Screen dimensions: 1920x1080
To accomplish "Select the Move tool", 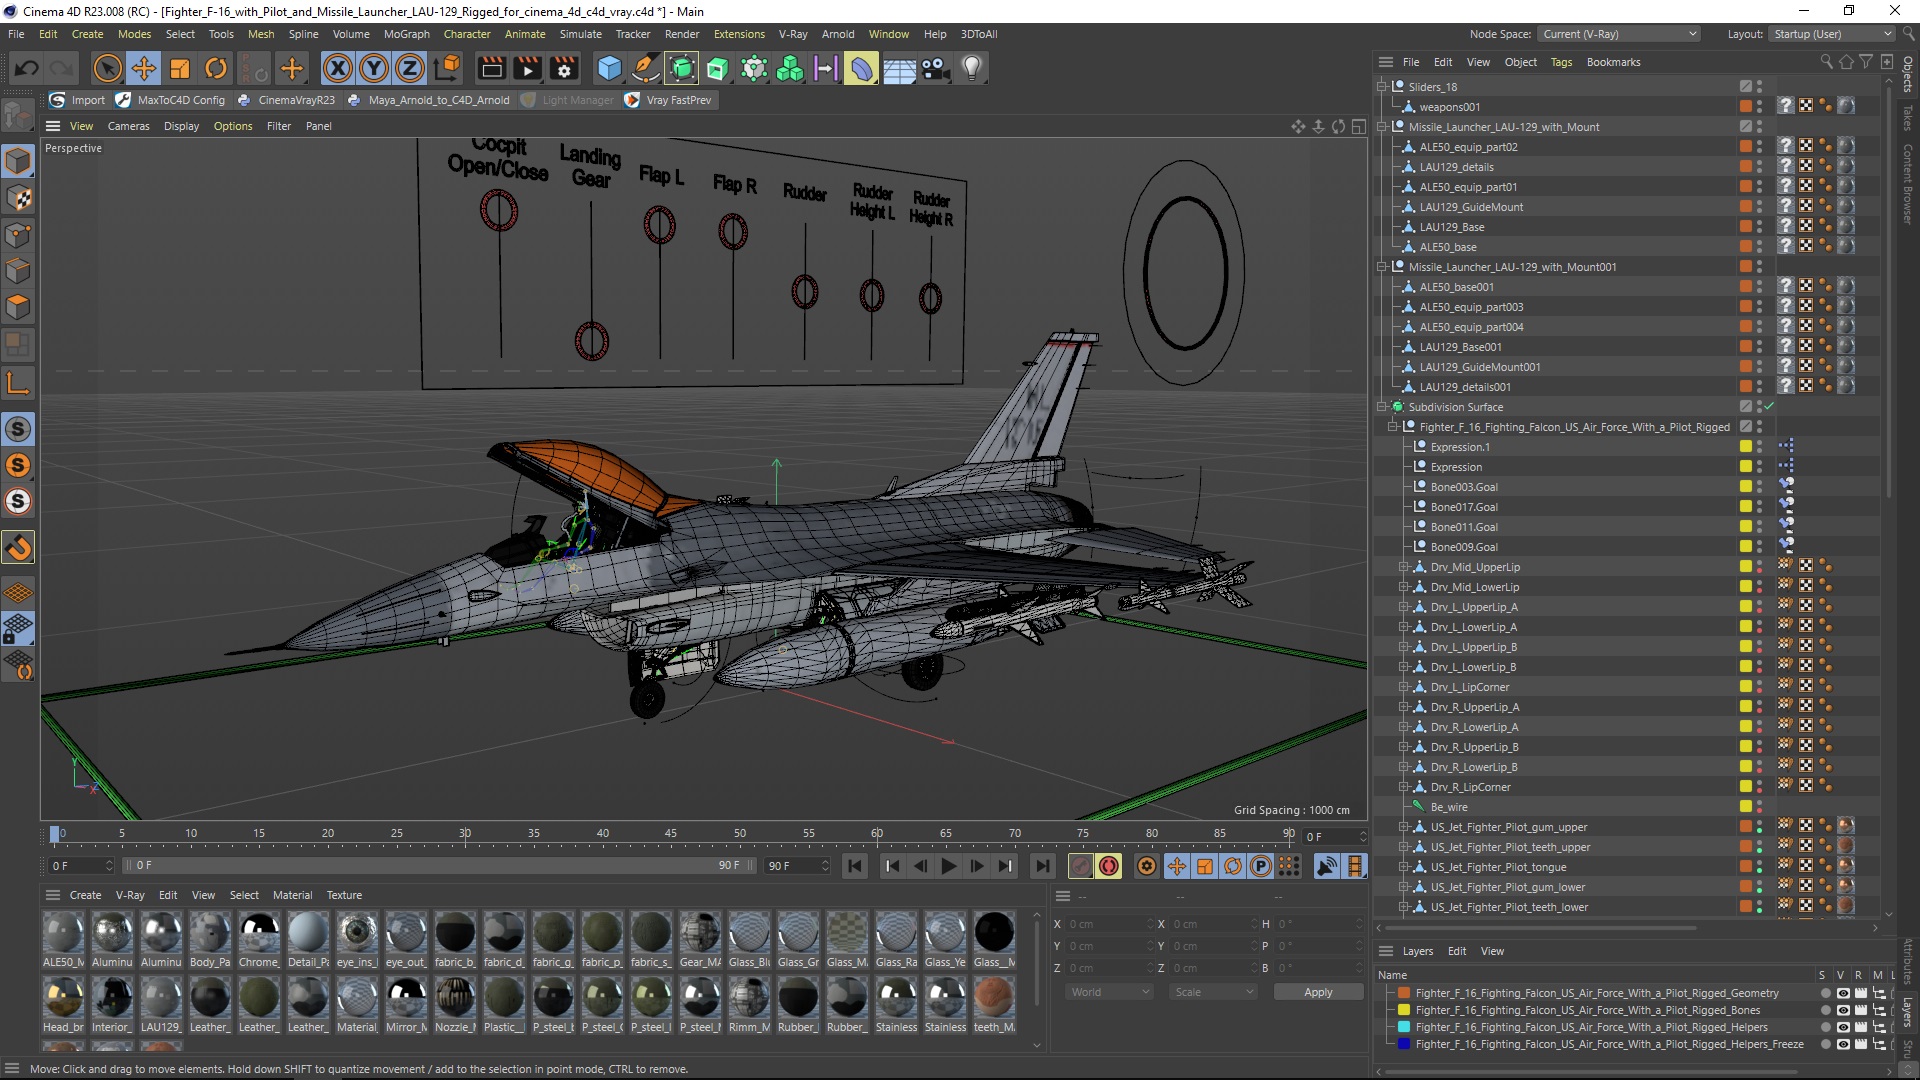I will [144, 68].
